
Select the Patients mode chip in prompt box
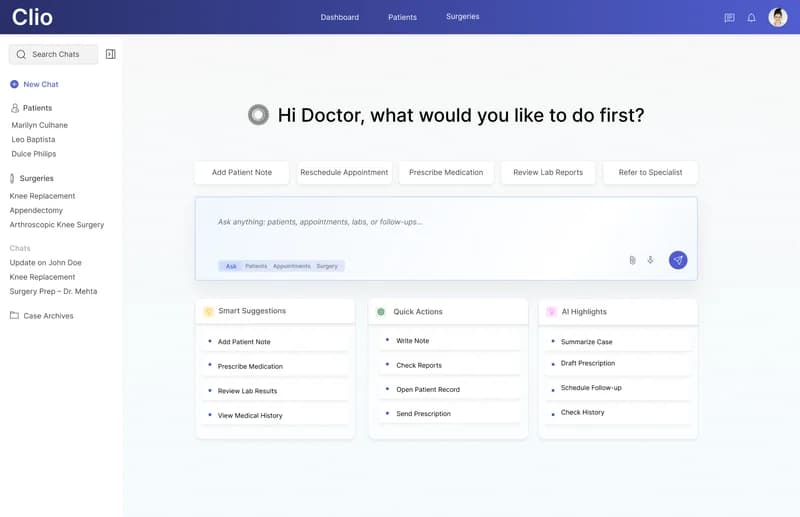coord(256,266)
